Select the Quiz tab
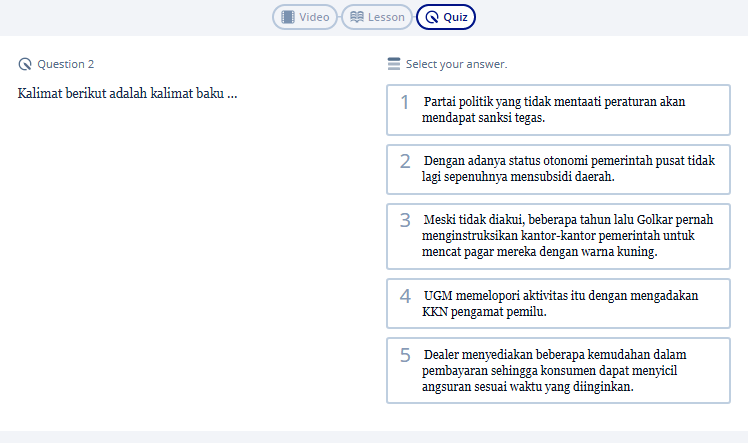 tap(446, 17)
